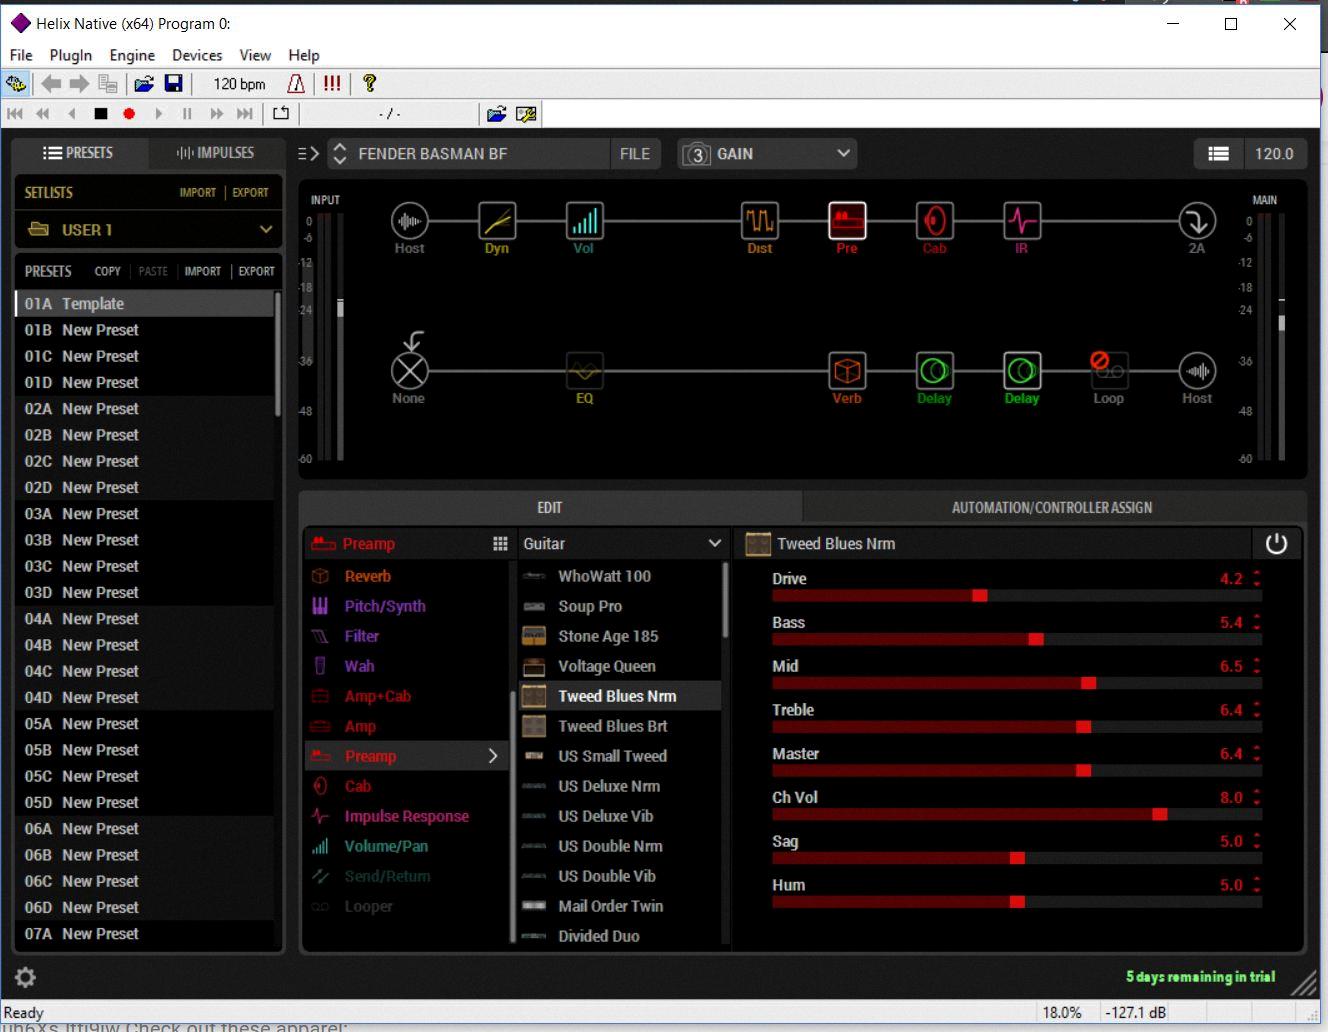This screenshot has width=1328, height=1032.
Task: Toggle the metronome in the toolbar
Action: [x=296, y=84]
